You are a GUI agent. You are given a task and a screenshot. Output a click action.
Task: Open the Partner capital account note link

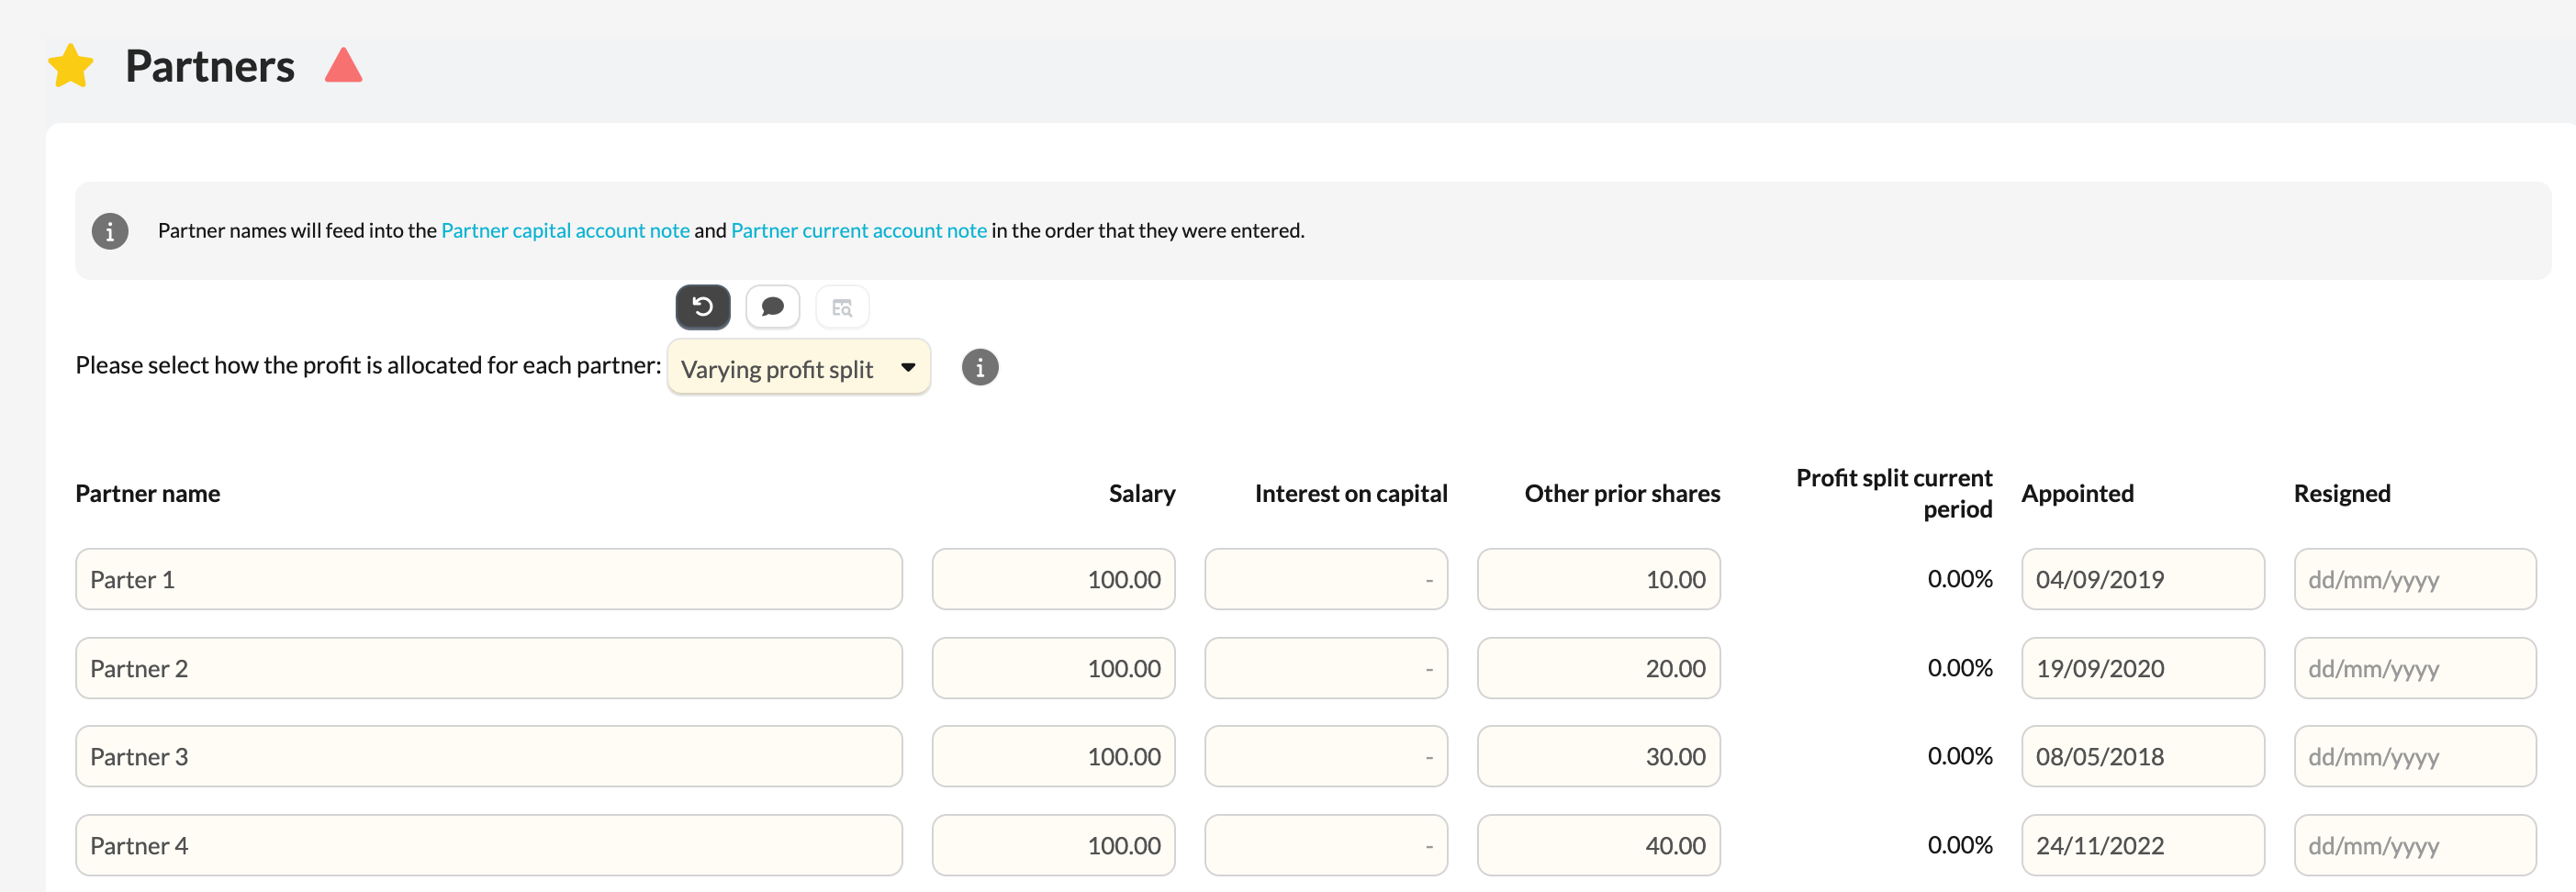pyautogui.click(x=565, y=231)
